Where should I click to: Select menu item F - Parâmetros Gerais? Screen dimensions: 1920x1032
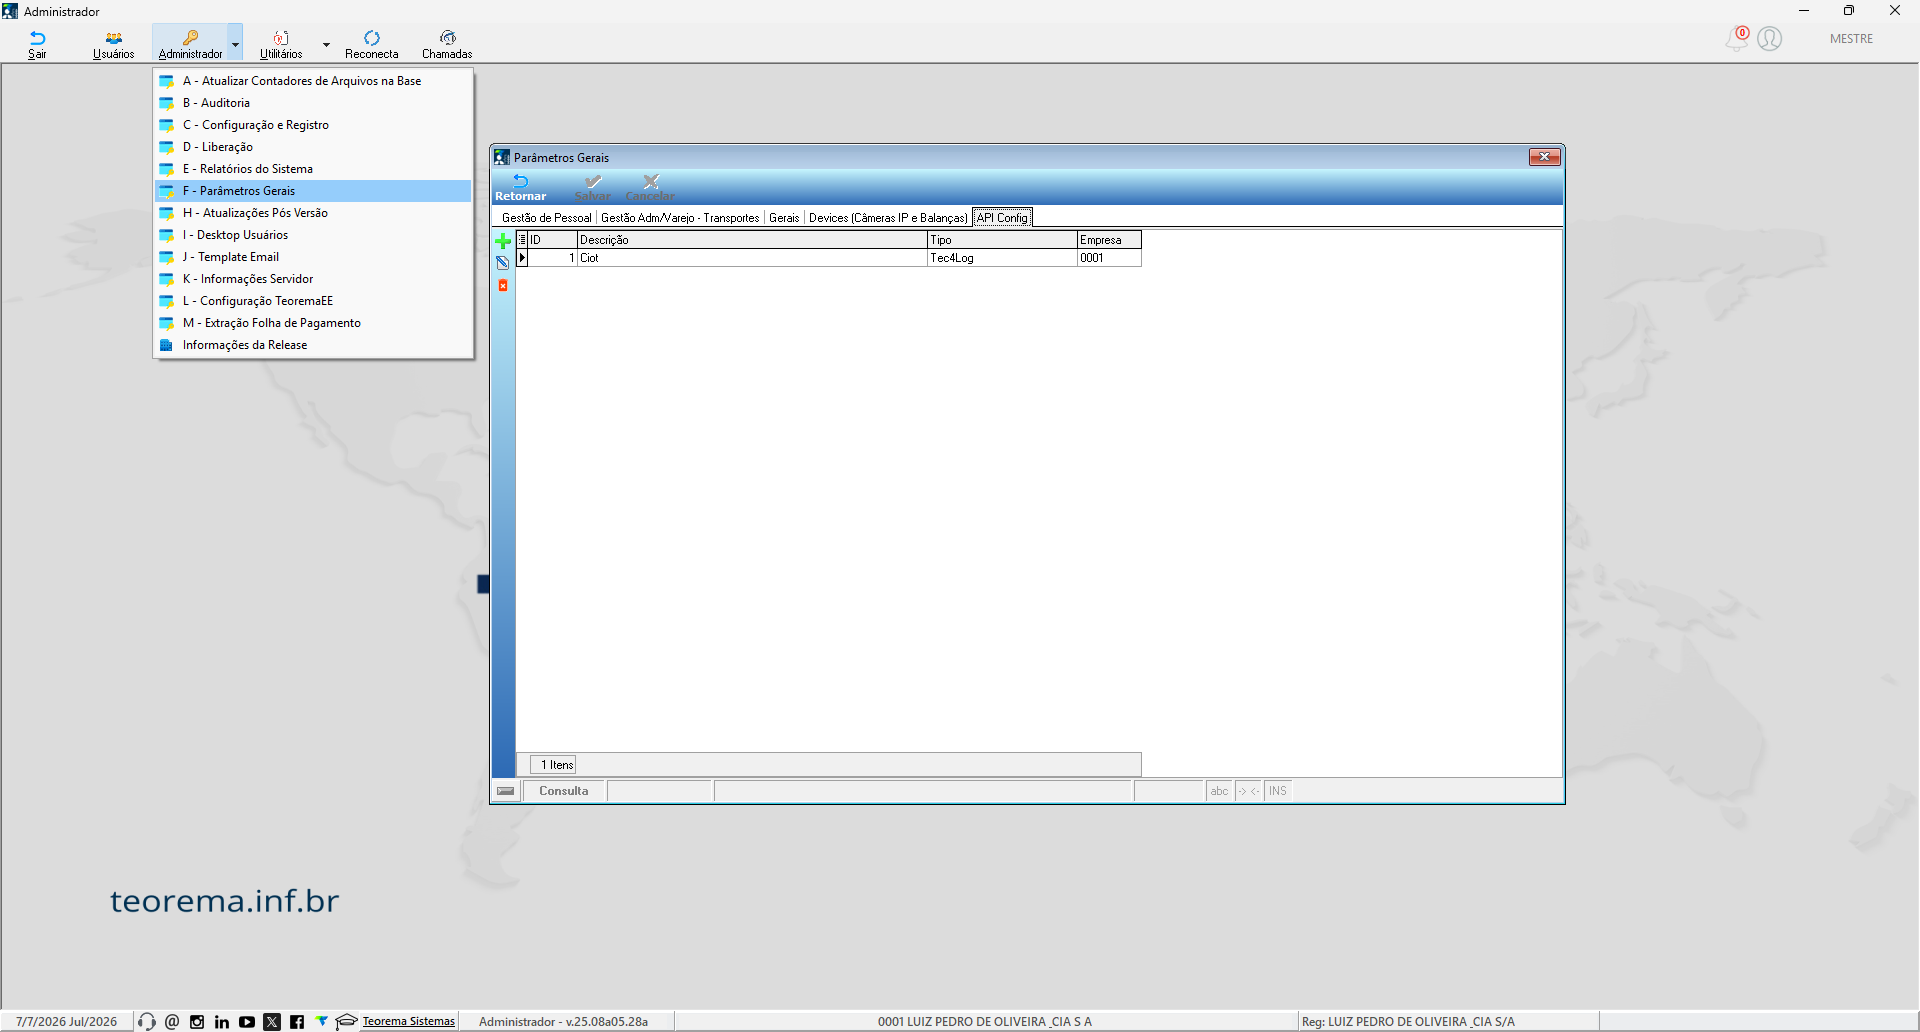point(313,191)
